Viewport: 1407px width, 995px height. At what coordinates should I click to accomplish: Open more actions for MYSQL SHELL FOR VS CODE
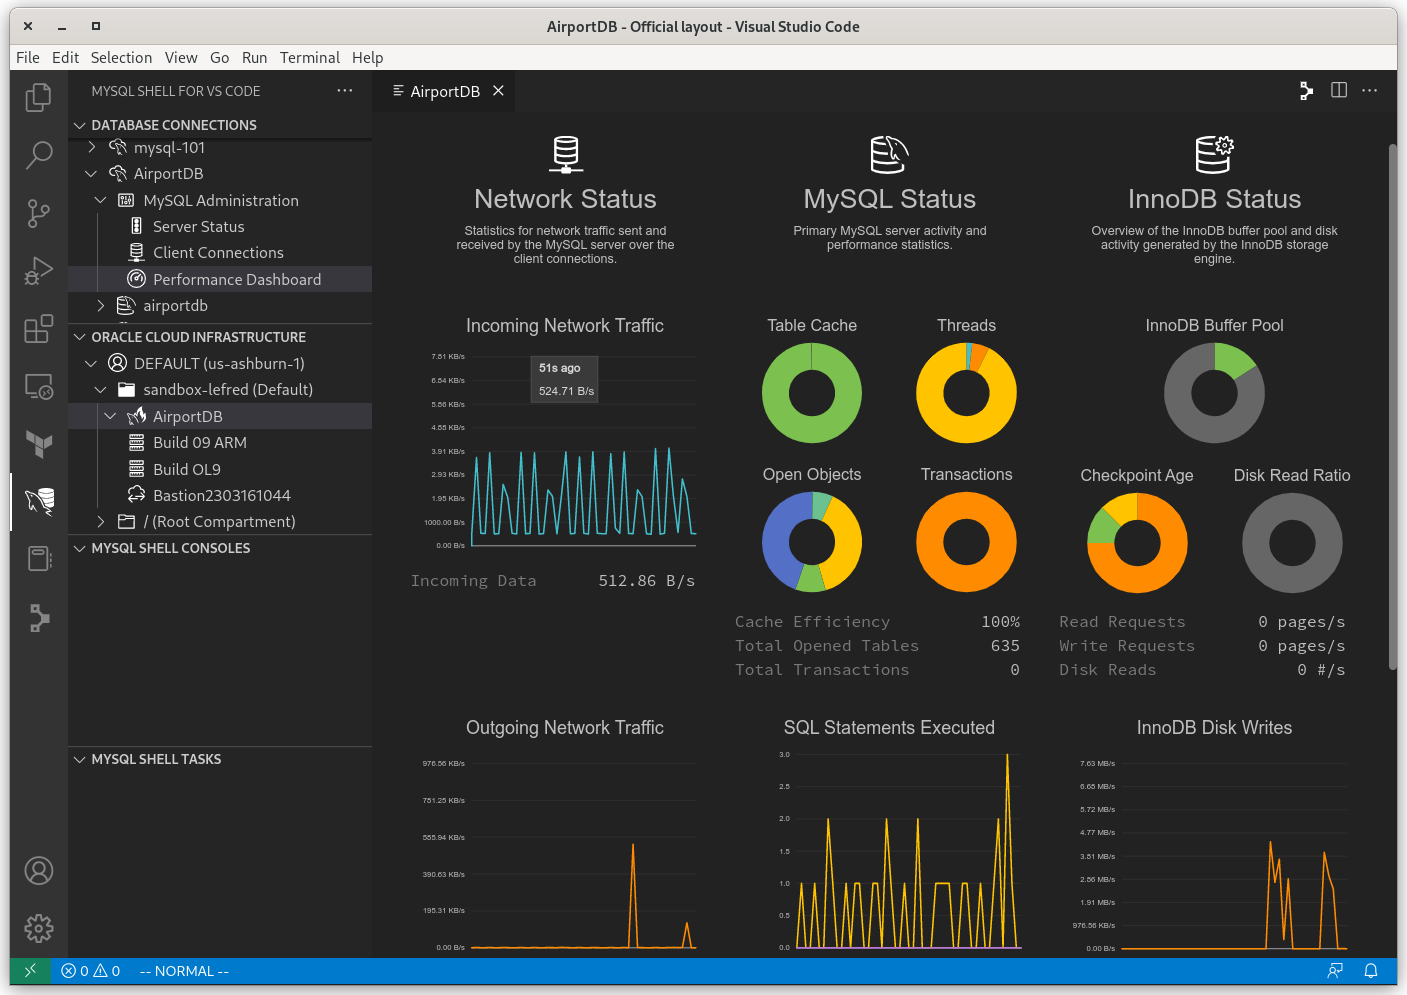point(344,90)
